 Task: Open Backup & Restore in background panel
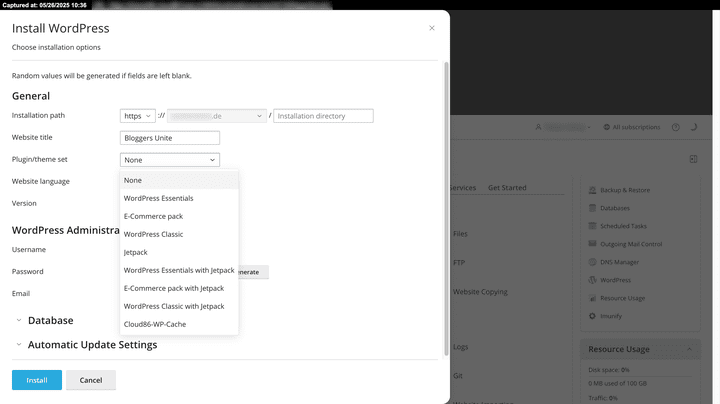tap(625, 190)
